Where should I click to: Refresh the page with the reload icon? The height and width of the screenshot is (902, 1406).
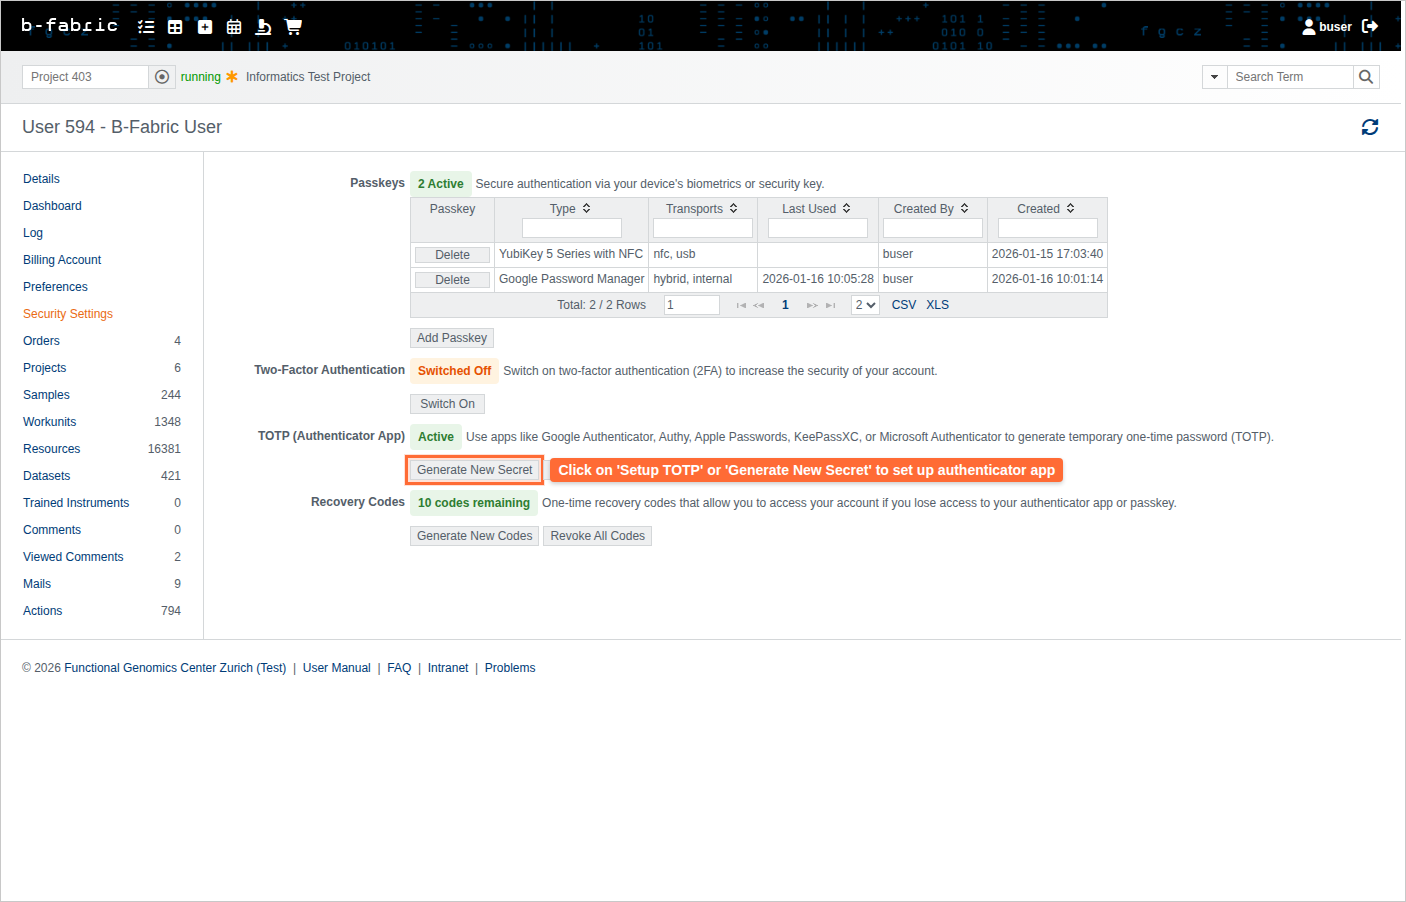coord(1369,127)
